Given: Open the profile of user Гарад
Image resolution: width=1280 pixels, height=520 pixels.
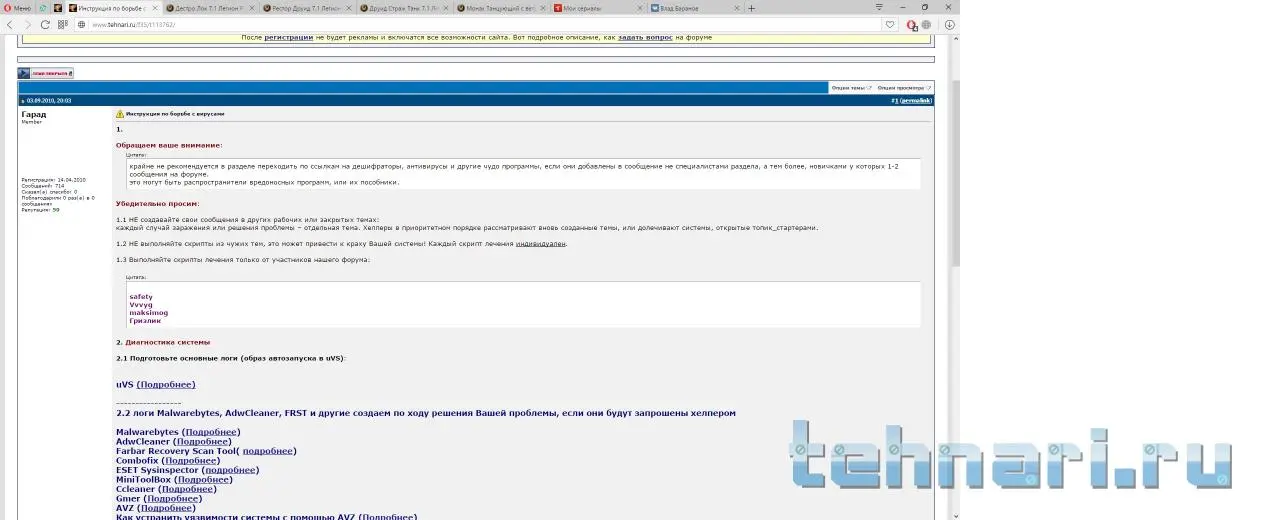Looking at the screenshot, I should [34, 114].
